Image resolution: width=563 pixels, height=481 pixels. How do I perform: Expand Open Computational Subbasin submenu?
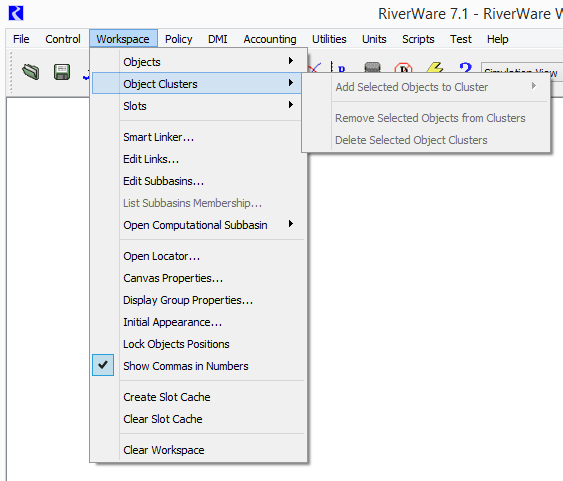pos(196,225)
